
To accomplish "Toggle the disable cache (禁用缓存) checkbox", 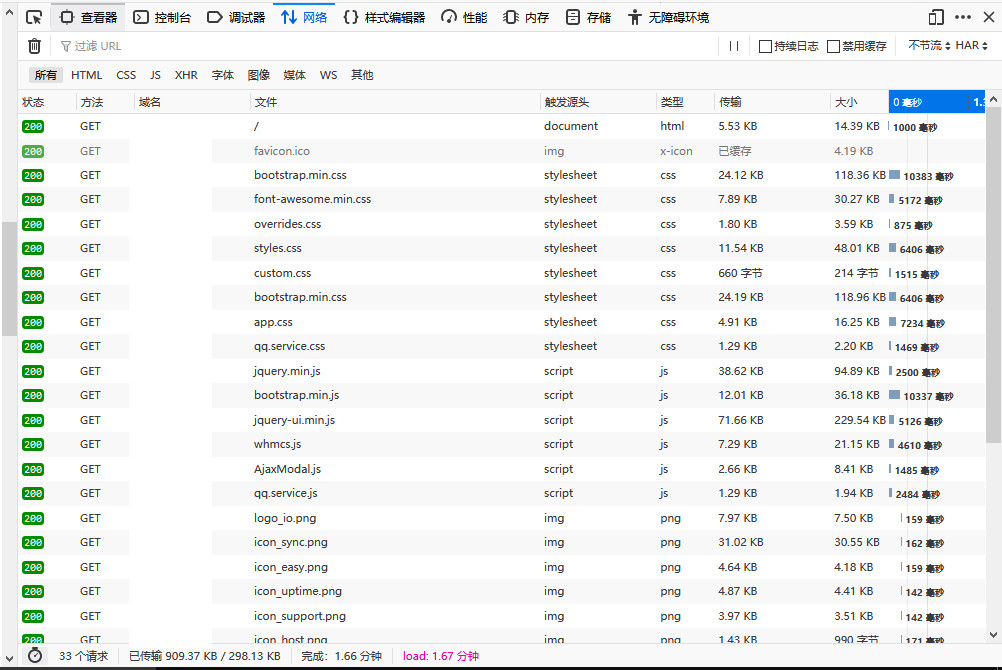I will tap(833, 46).
